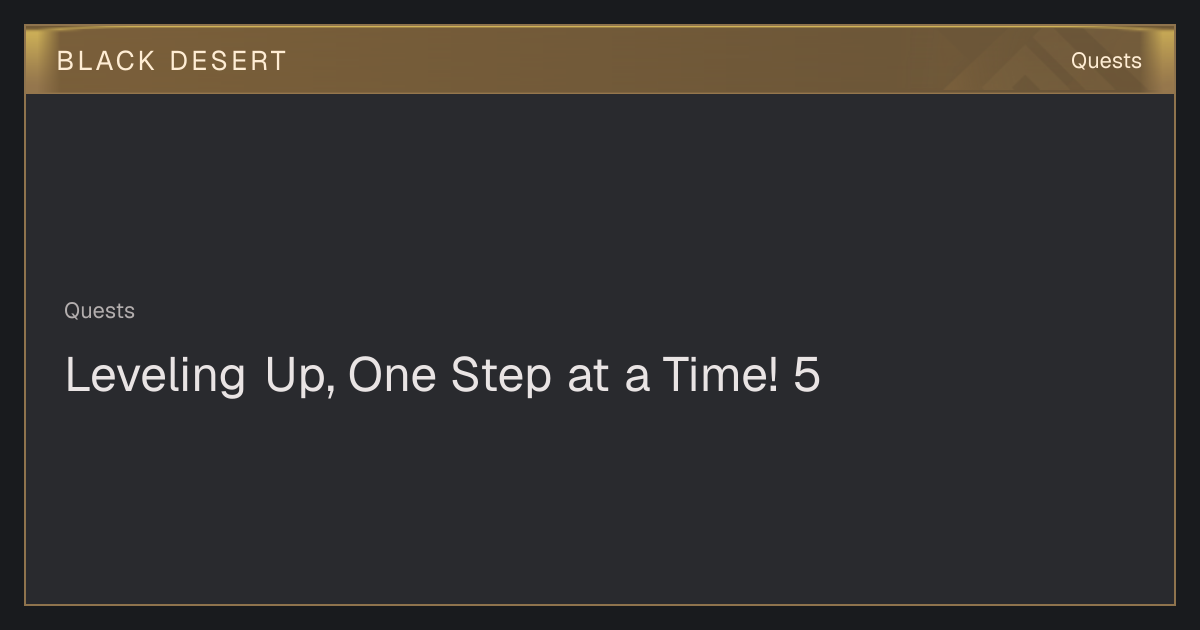Open the Quests link in the header

pos(1106,61)
